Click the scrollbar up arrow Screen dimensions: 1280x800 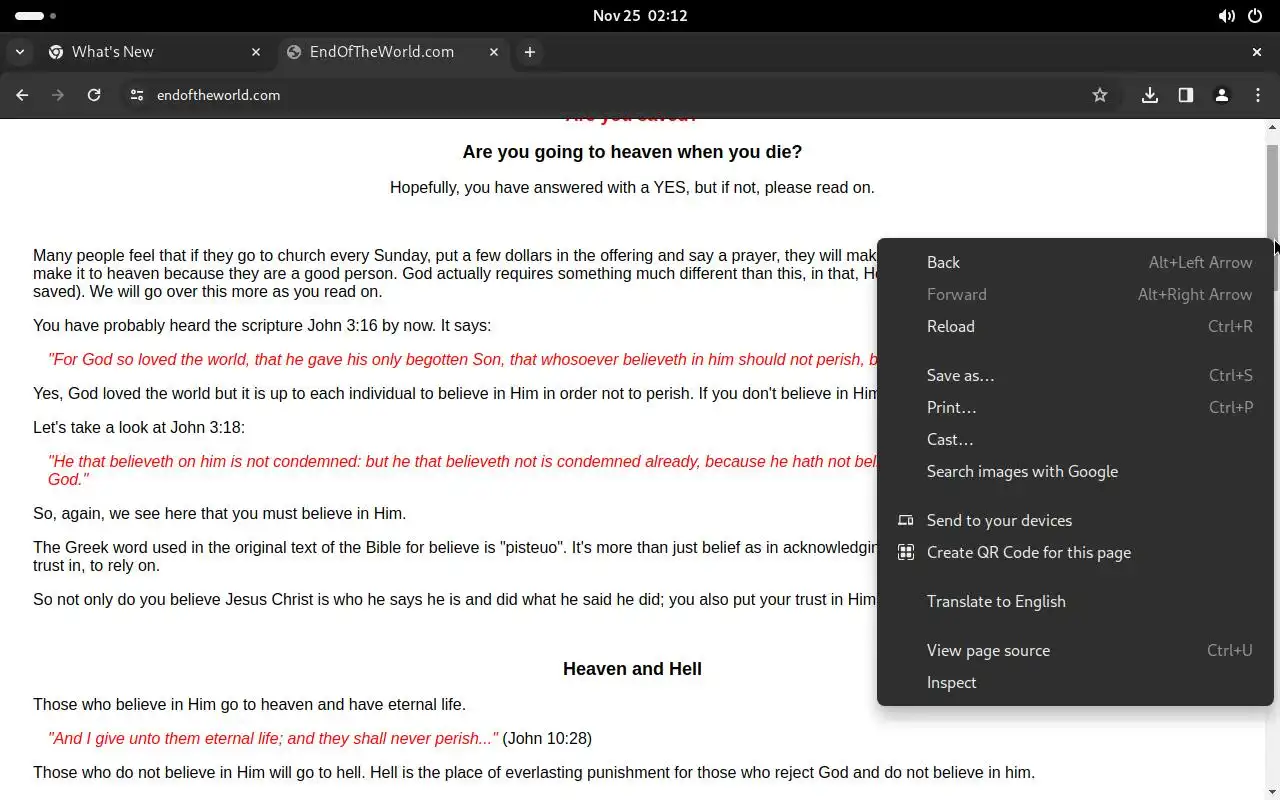(1272, 127)
